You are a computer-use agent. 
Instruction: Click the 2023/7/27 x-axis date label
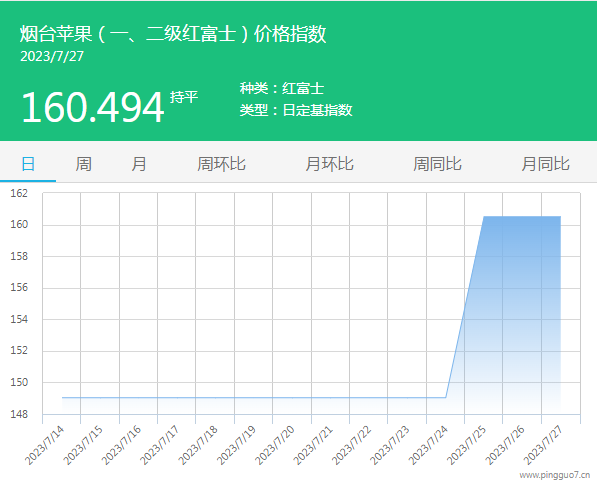point(543,445)
